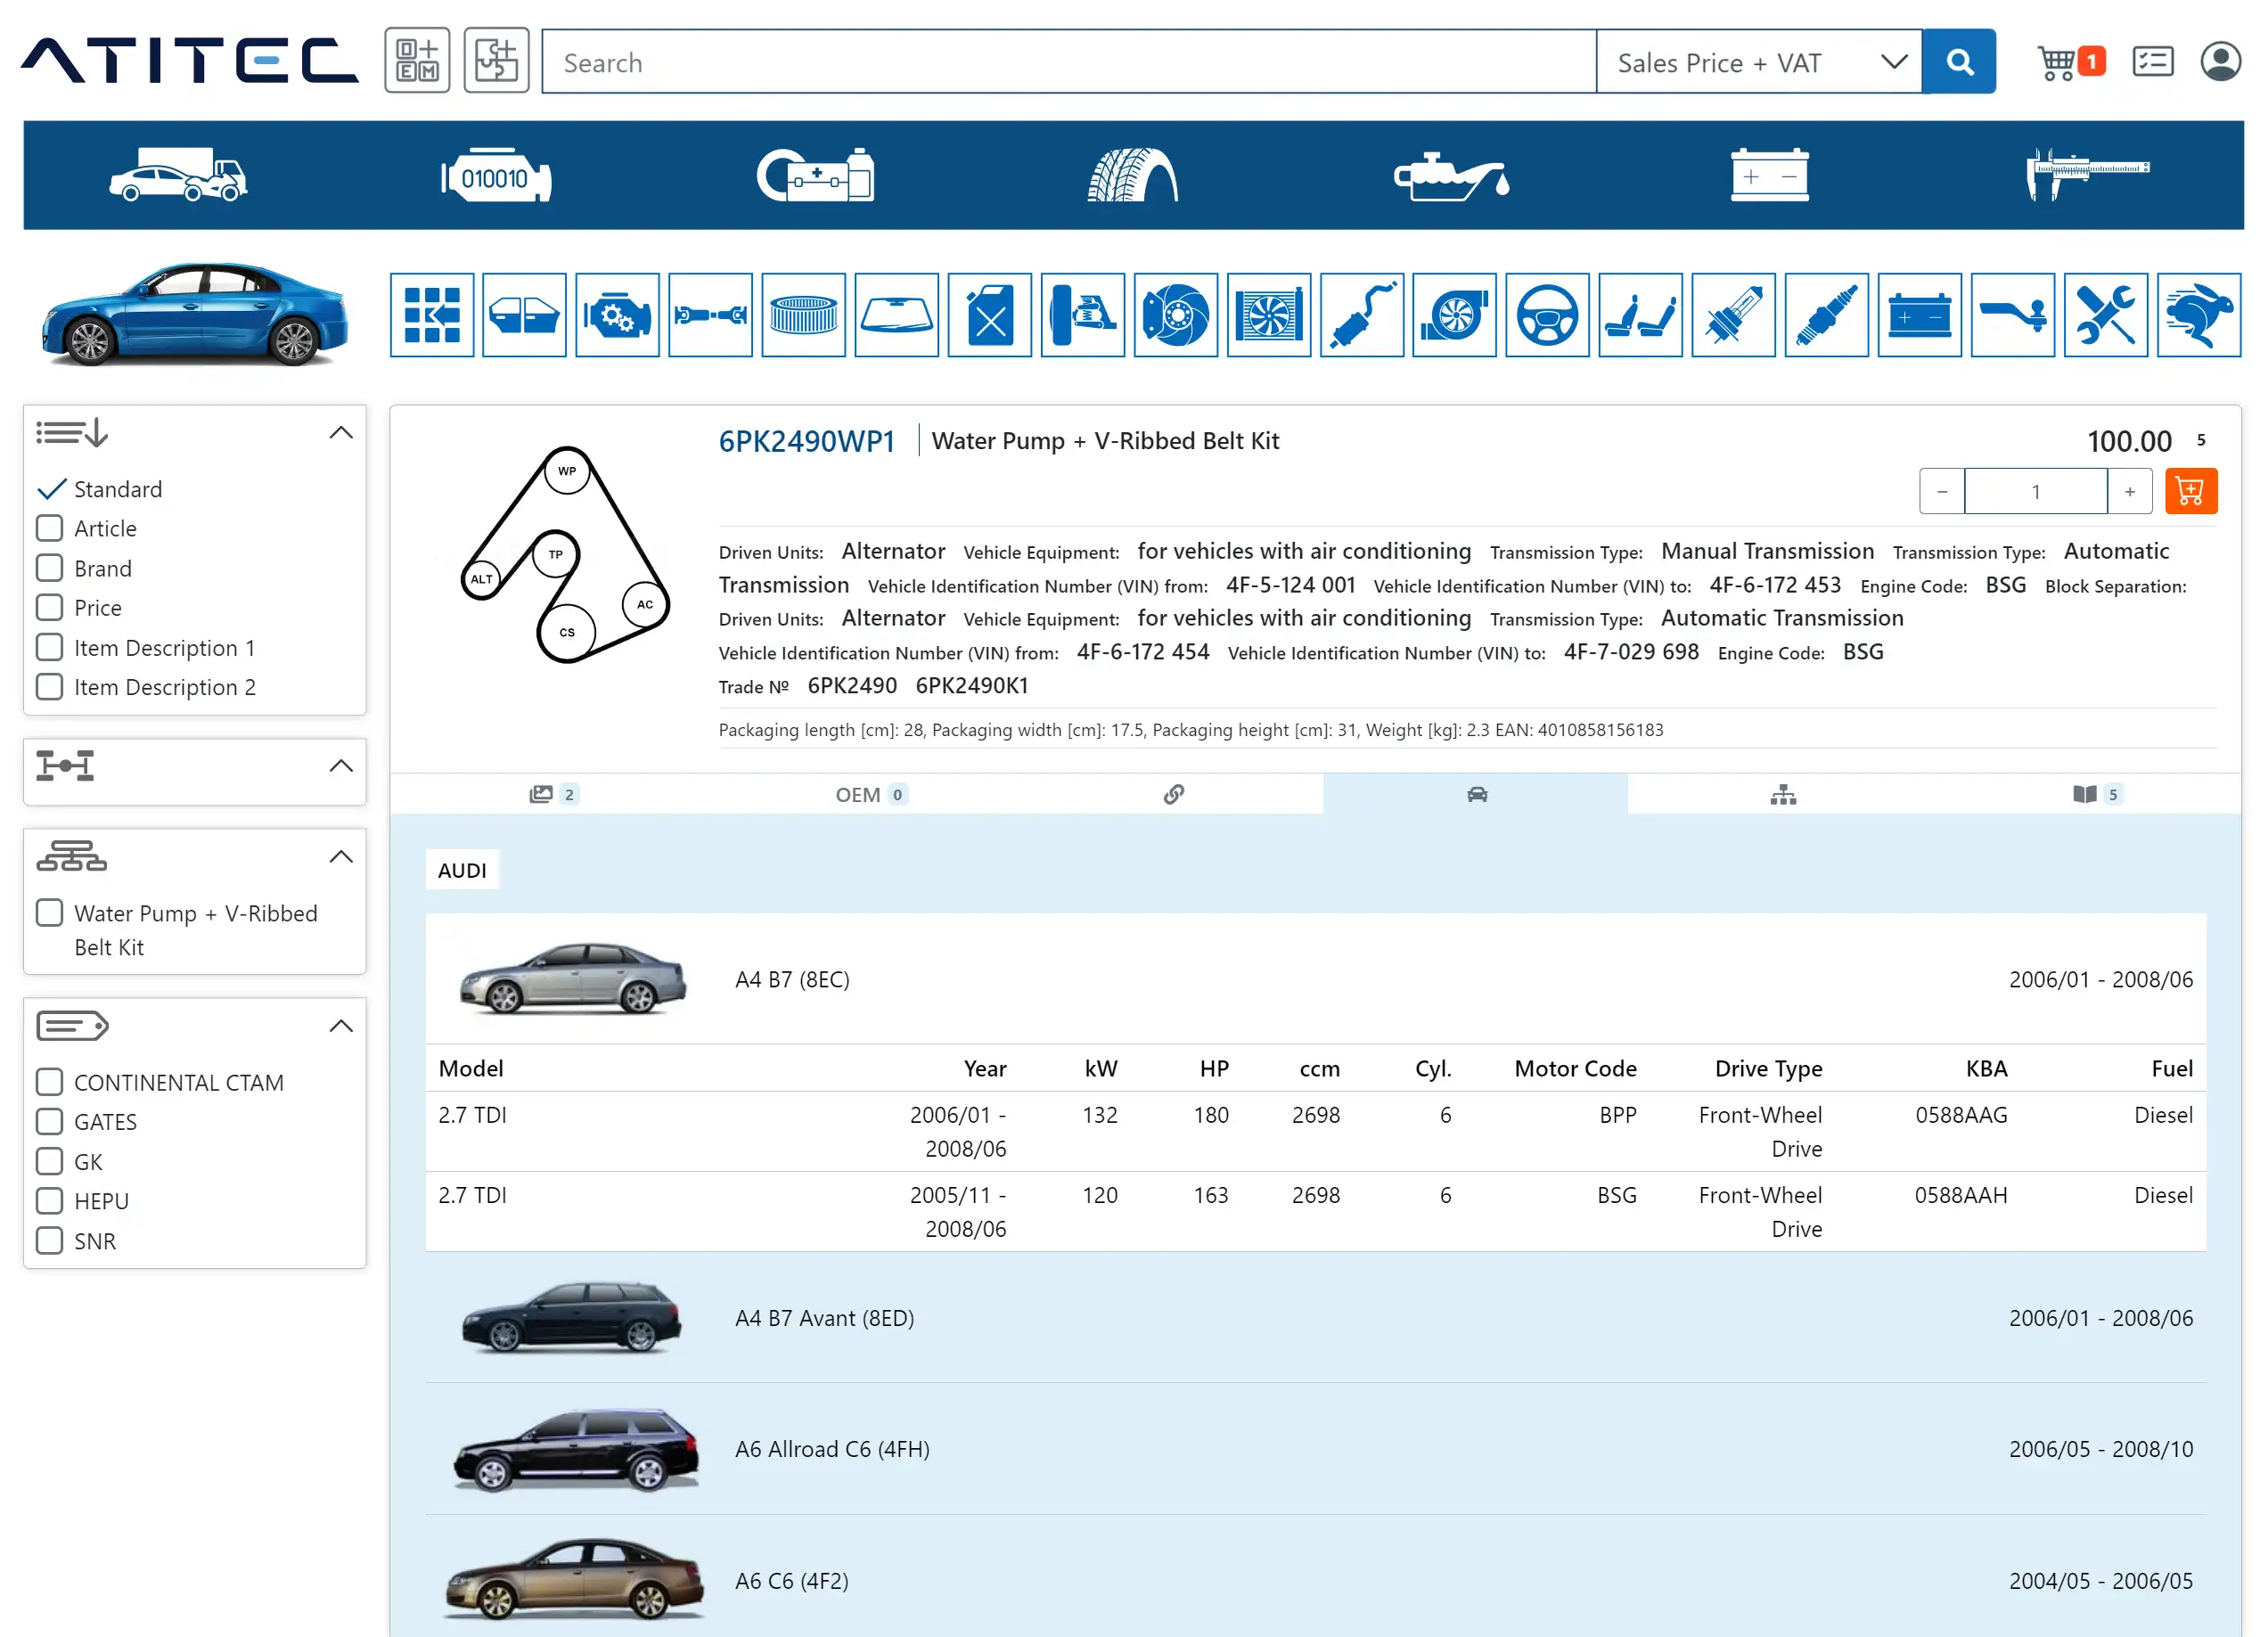This screenshot has width=2268, height=1637.
Task: Switch to the documents book tab
Action: pos(2097,794)
